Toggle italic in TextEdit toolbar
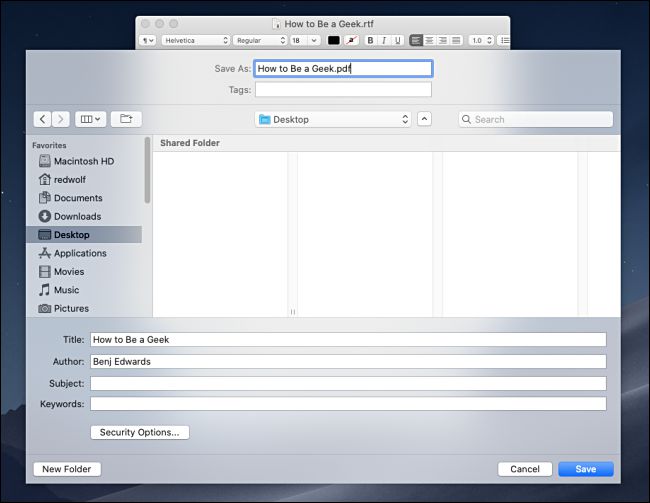 [384, 40]
